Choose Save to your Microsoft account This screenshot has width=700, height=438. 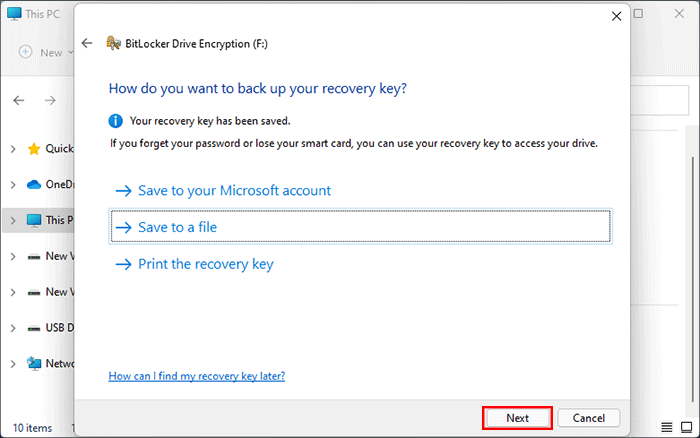coord(223,190)
